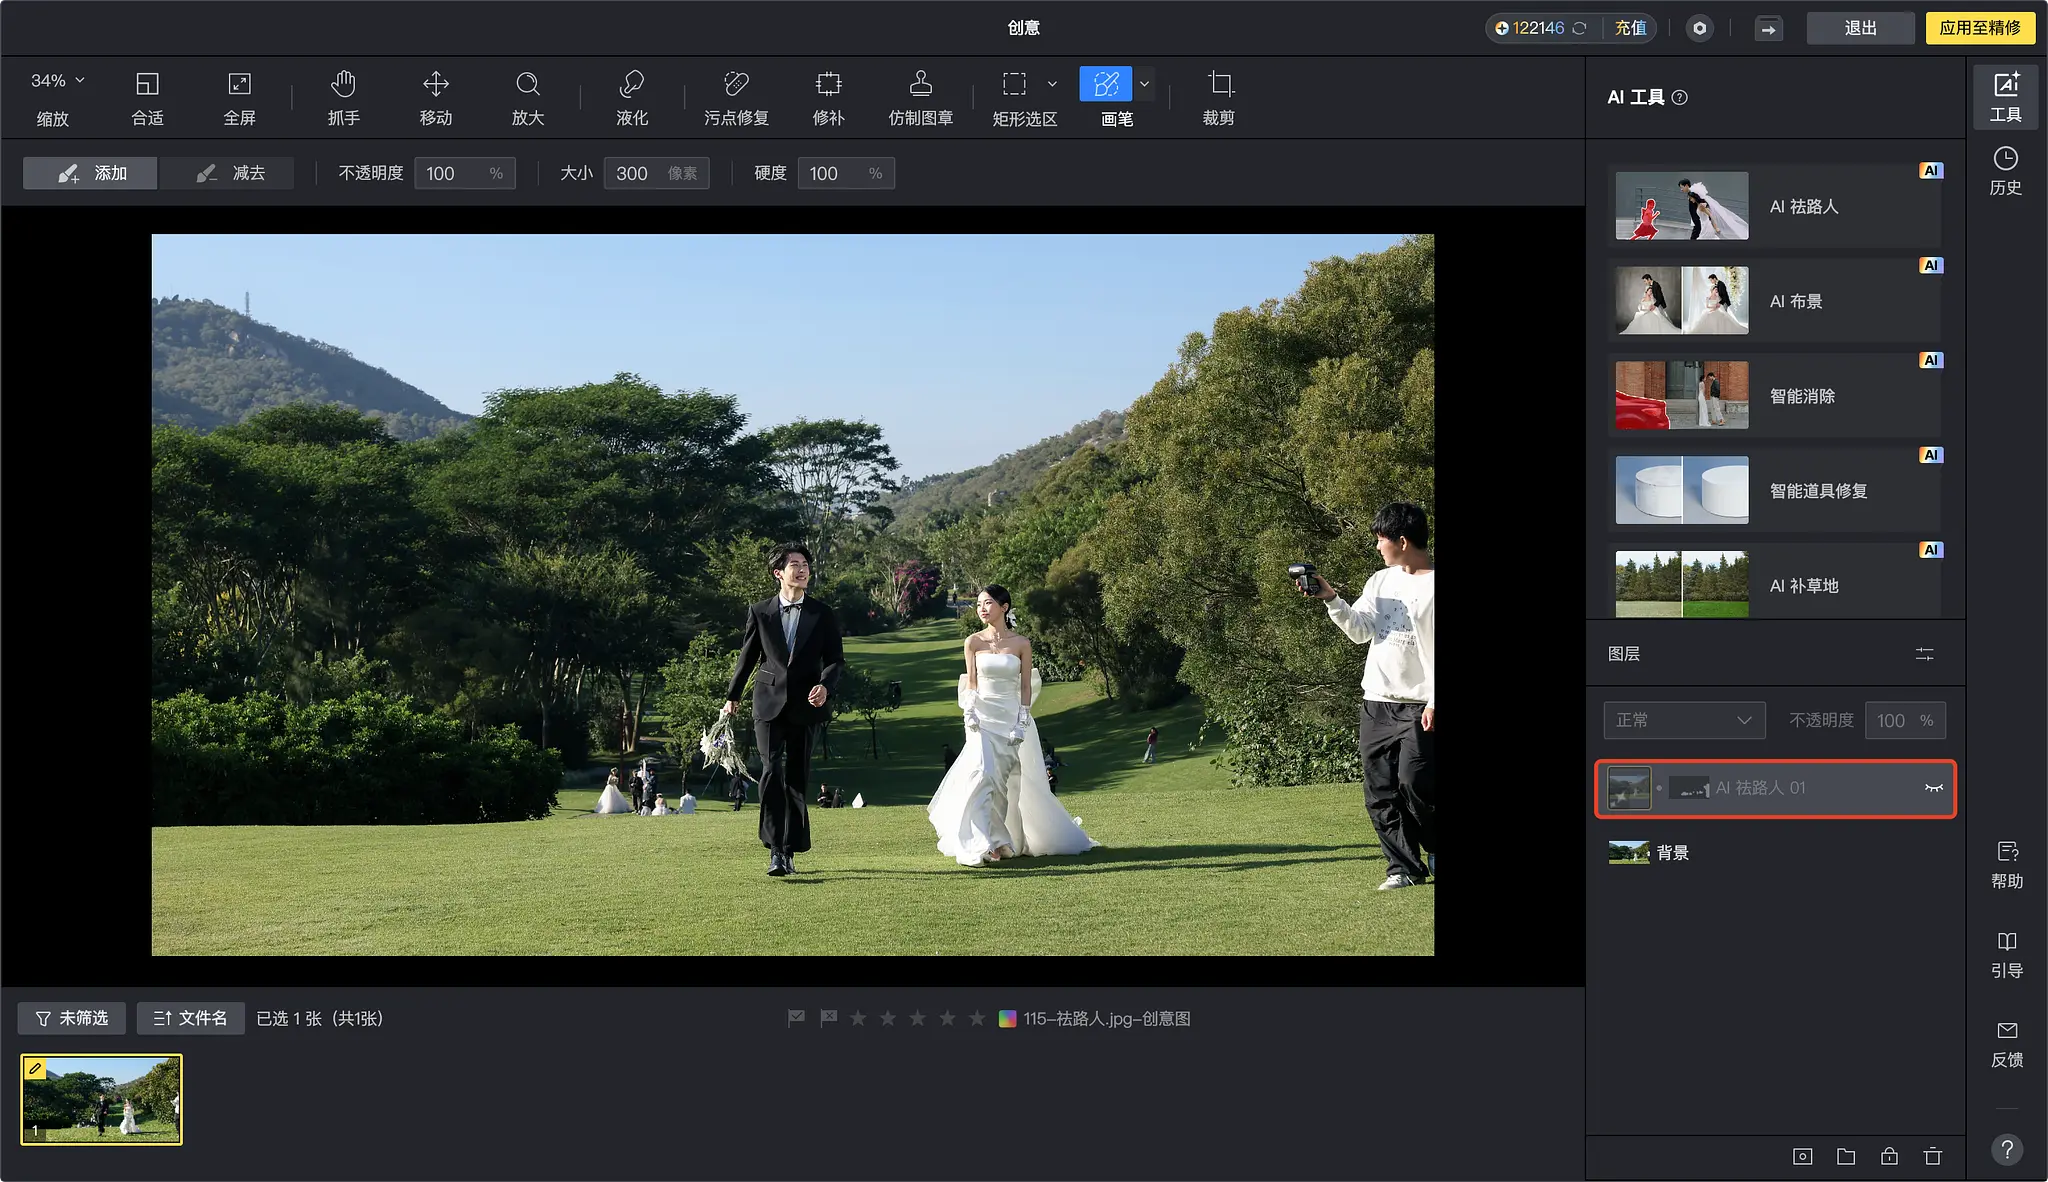Pick the 污点修复 spot healing tool

[736, 98]
